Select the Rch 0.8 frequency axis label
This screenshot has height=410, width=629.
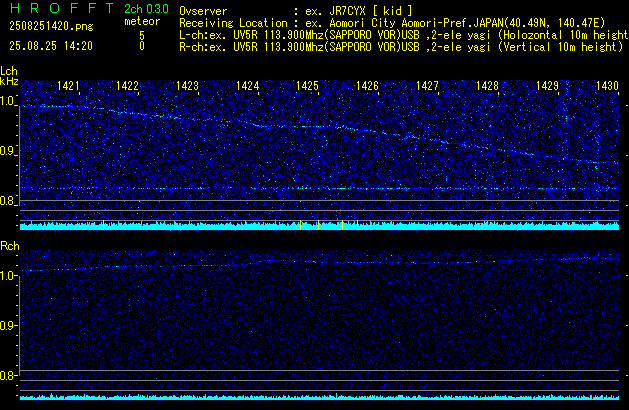[7, 375]
